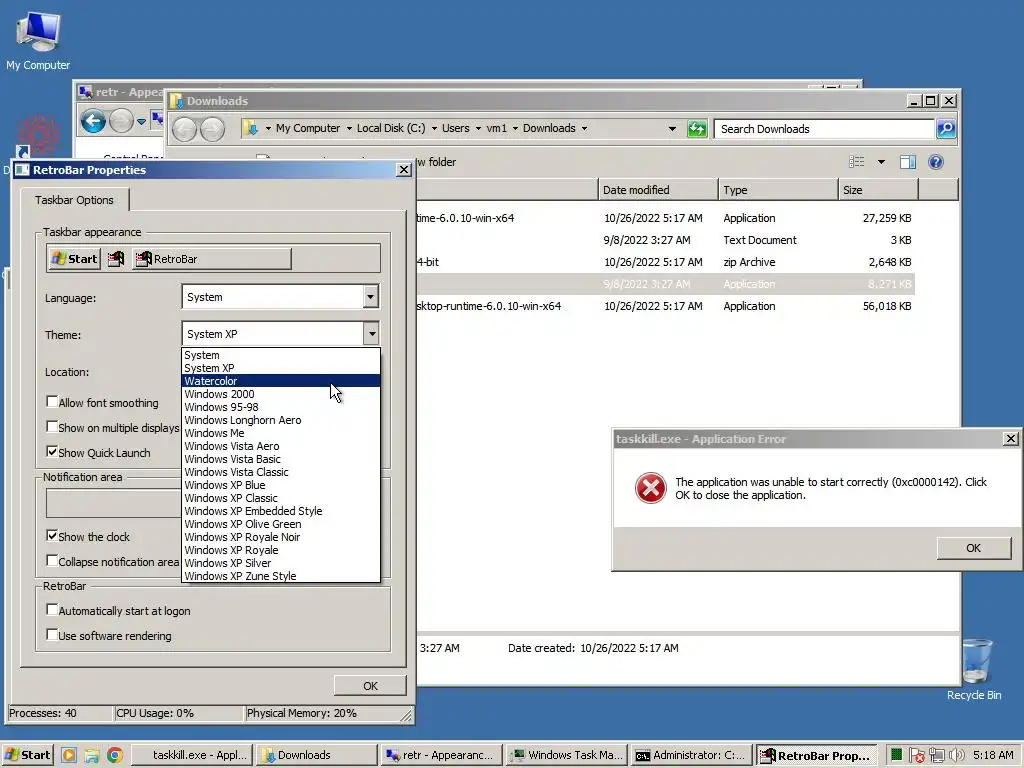Sort Downloads by Type column header

tap(778, 190)
